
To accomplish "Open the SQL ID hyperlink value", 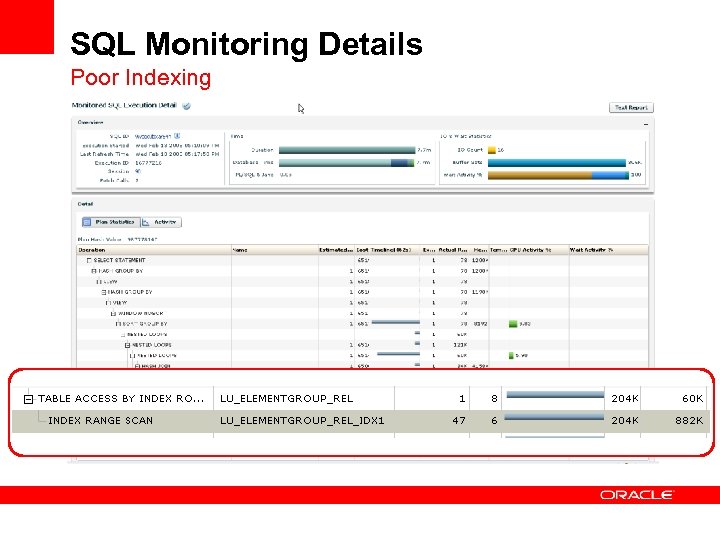I will coord(153,136).
